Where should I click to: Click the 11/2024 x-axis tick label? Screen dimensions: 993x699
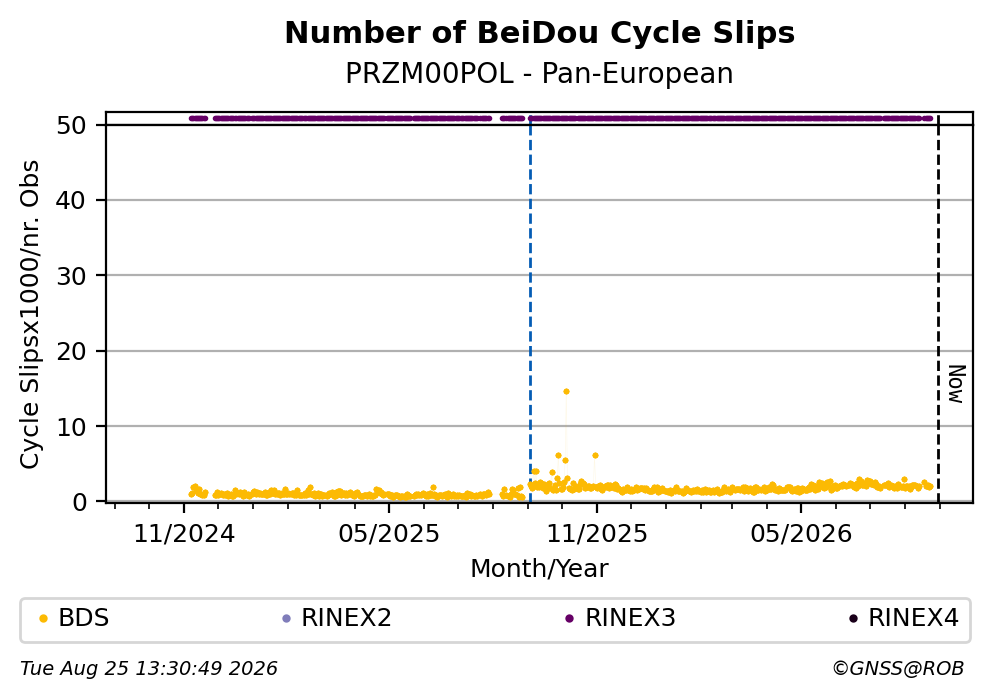pyautogui.click(x=184, y=534)
